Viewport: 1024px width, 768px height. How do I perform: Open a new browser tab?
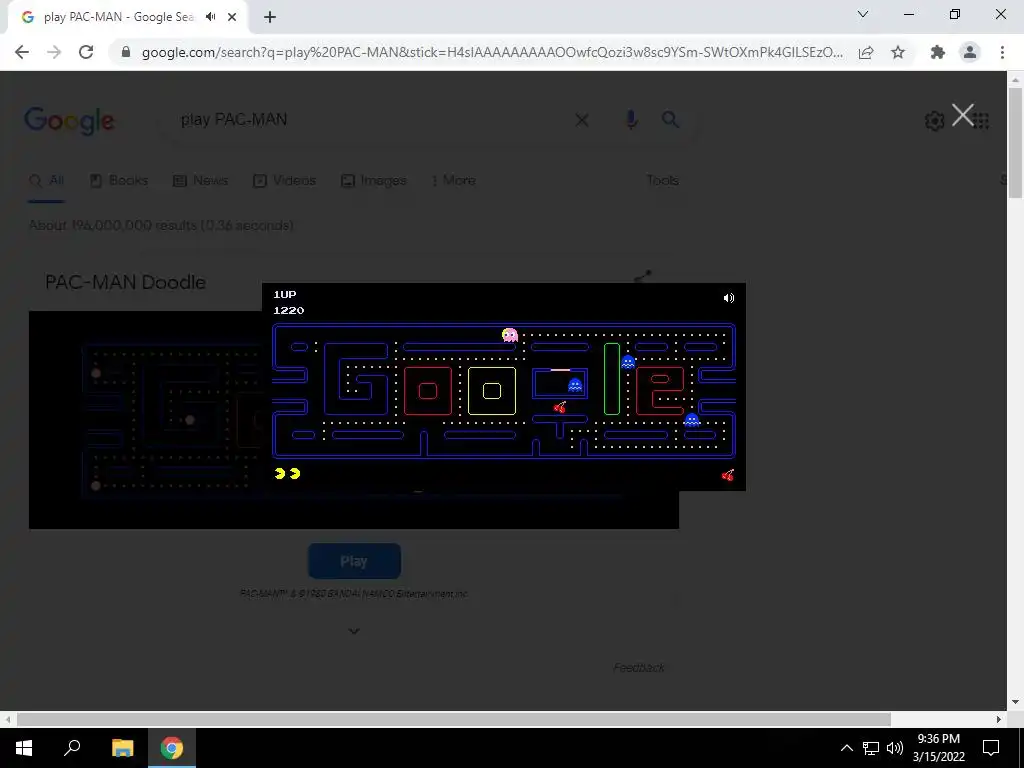270,17
